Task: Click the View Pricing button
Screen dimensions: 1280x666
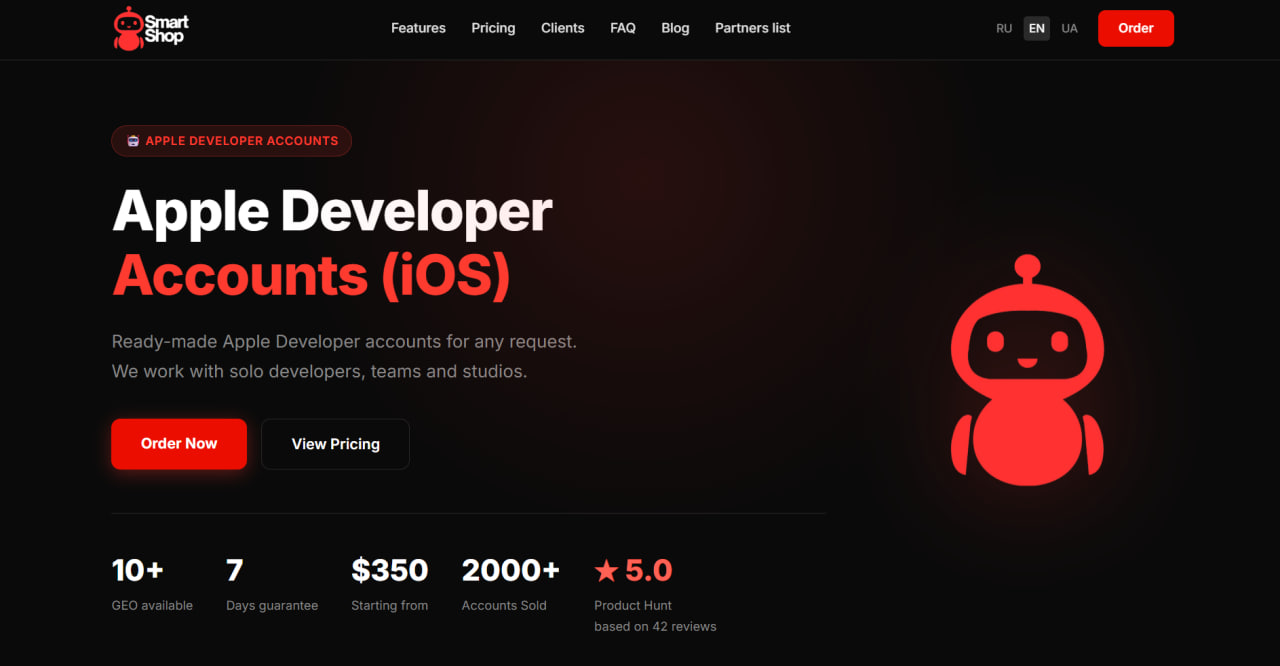Action: 335,444
